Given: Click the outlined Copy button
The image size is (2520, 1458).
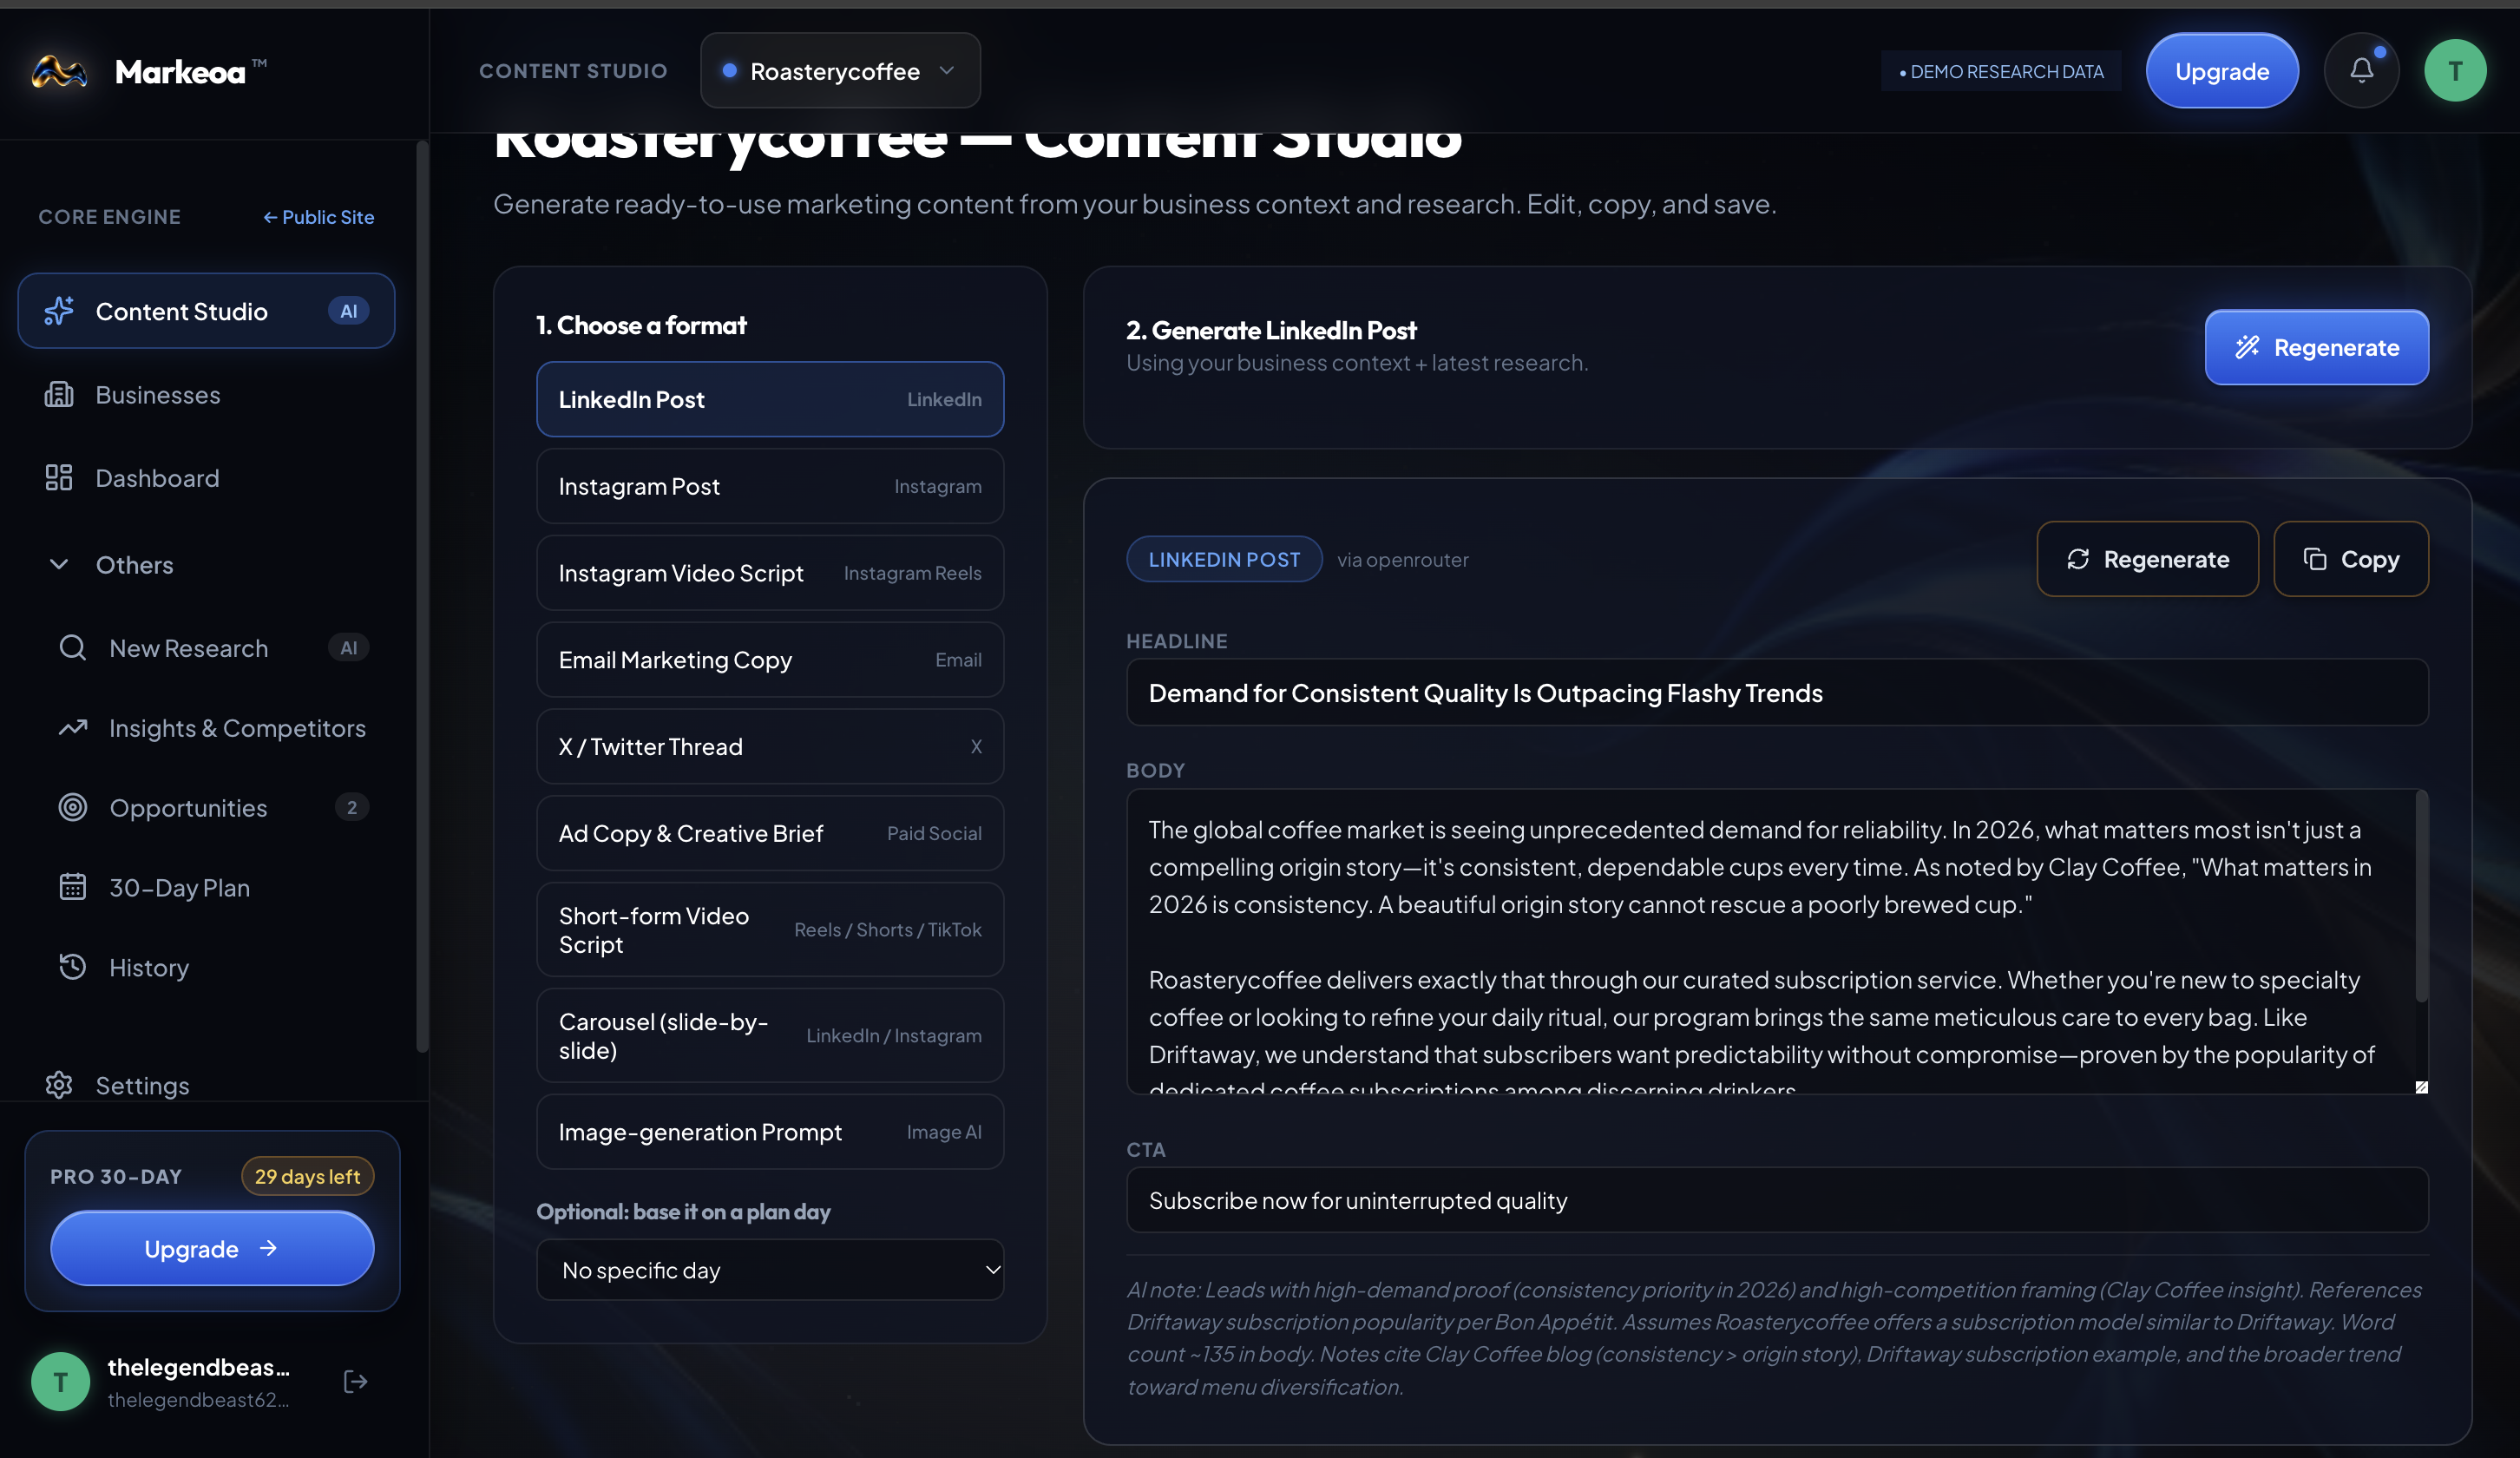Looking at the screenshot, I should coord(2351,559).
